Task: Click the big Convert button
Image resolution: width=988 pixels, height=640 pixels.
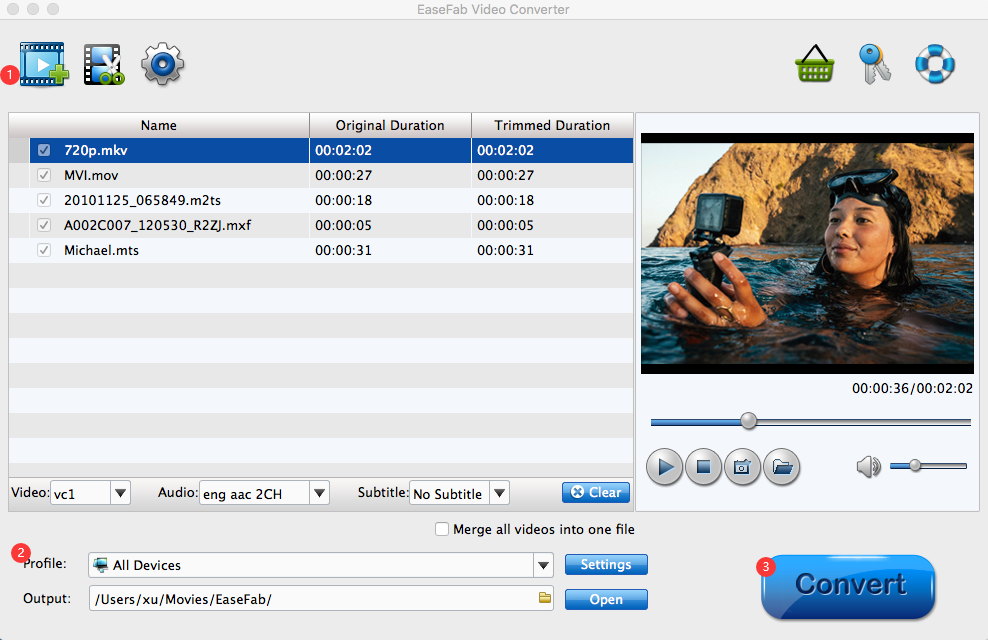Action: [x=848, y=586]
